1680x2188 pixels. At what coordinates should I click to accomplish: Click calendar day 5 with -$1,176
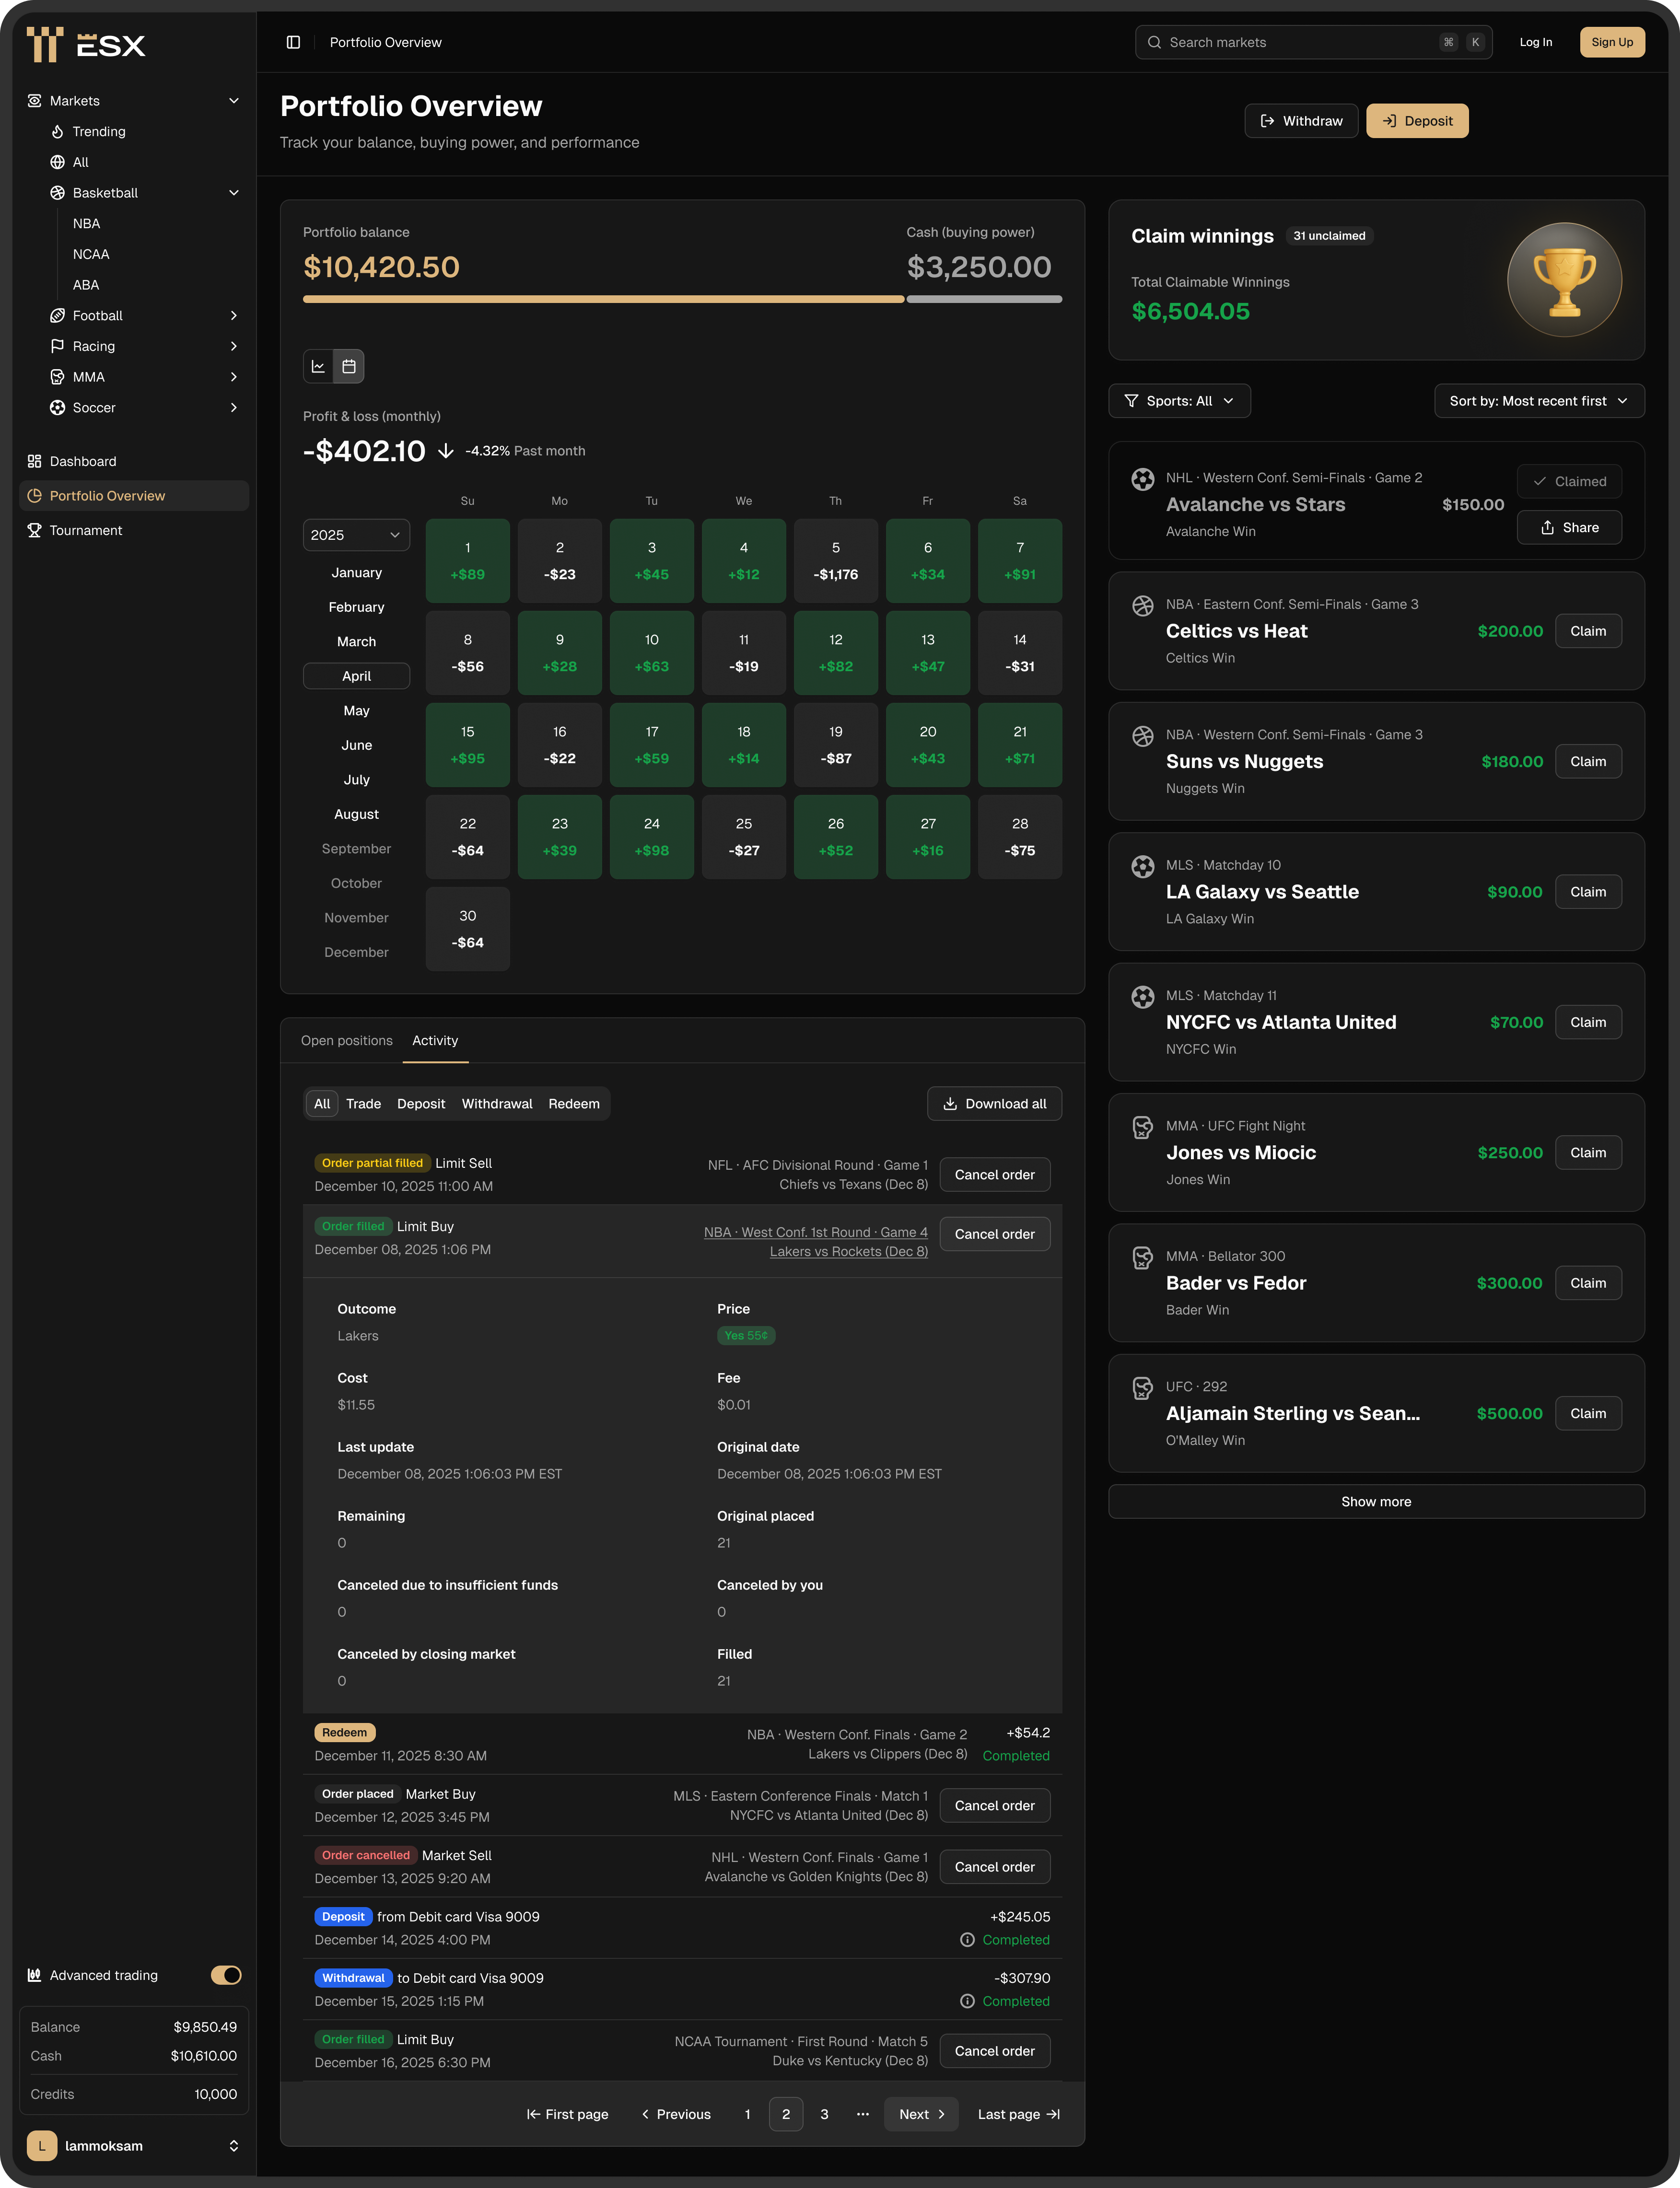835,561
